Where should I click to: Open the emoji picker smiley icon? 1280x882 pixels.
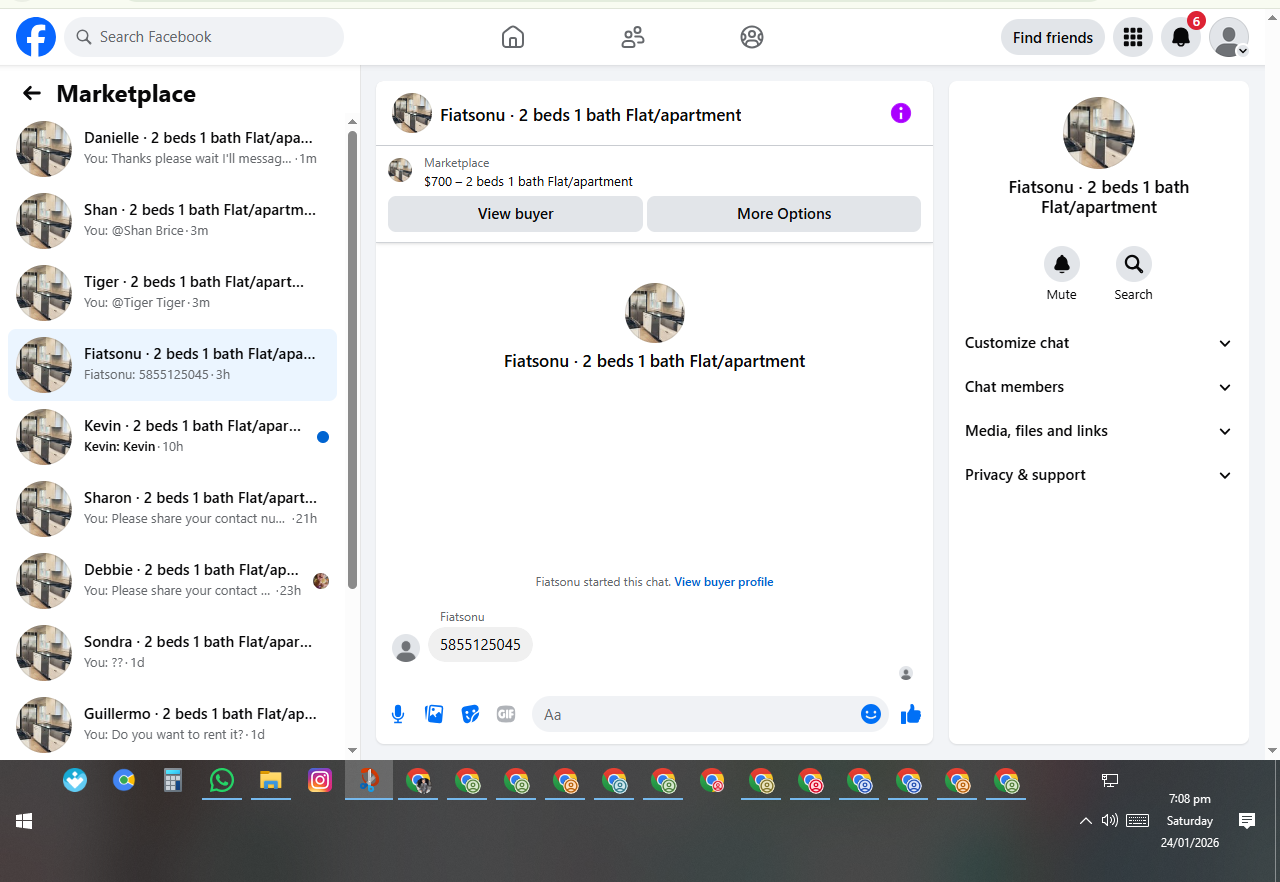871,714
